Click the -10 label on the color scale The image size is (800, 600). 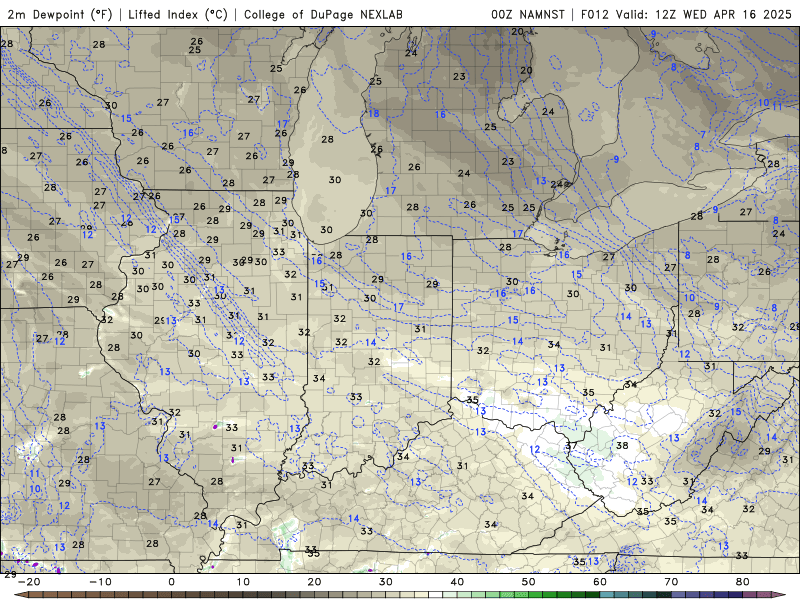100,582
